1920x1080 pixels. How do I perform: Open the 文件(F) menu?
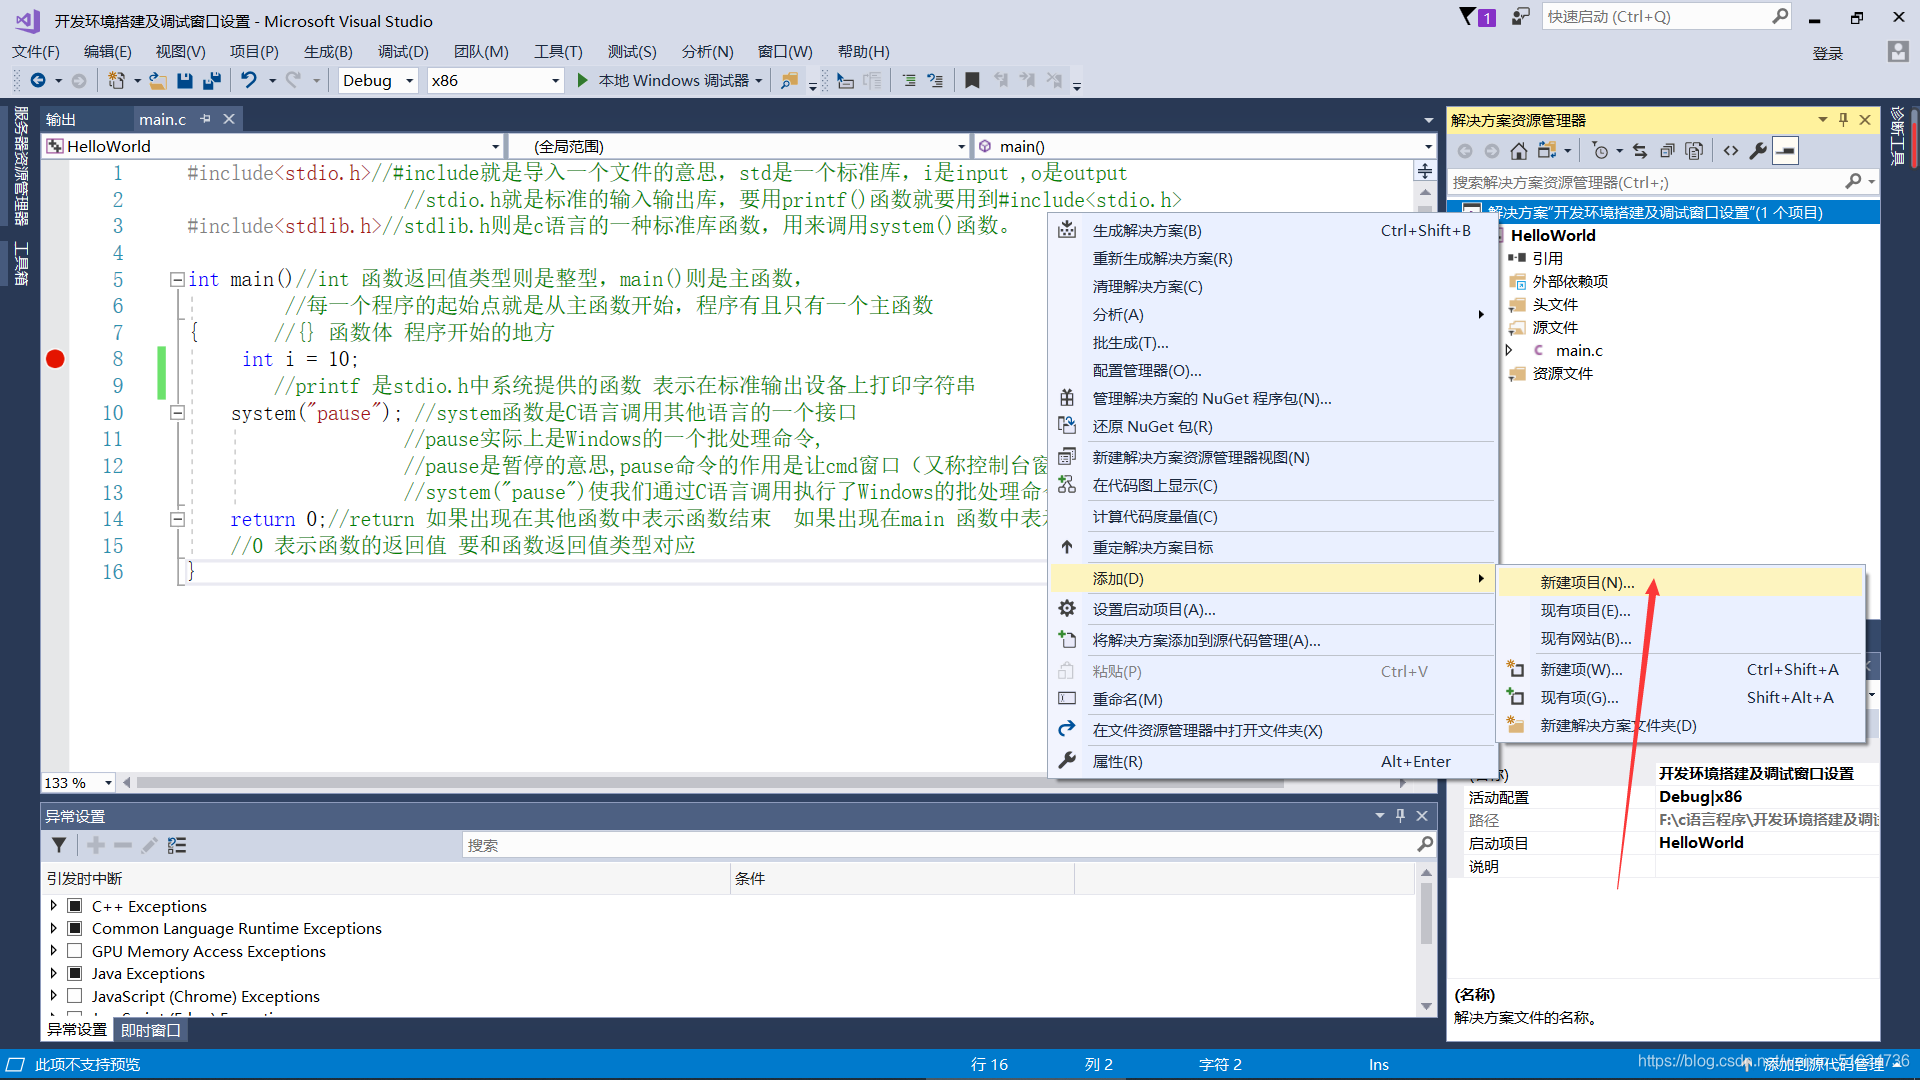point(36,52)
